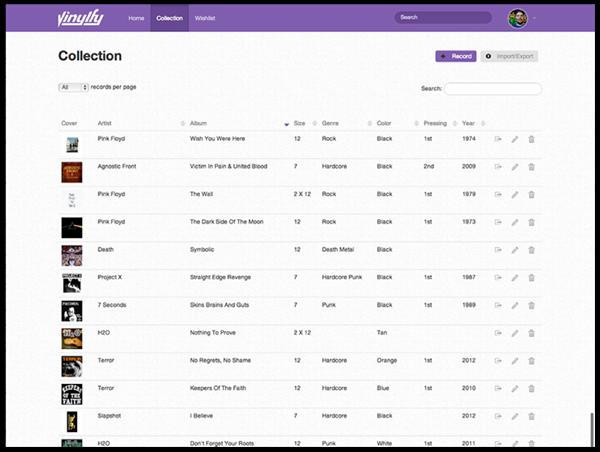This screenshot has height=452, width=600.
Task: Edit Straight Edge Revenge with pencil icon
Action: (514, 277)
